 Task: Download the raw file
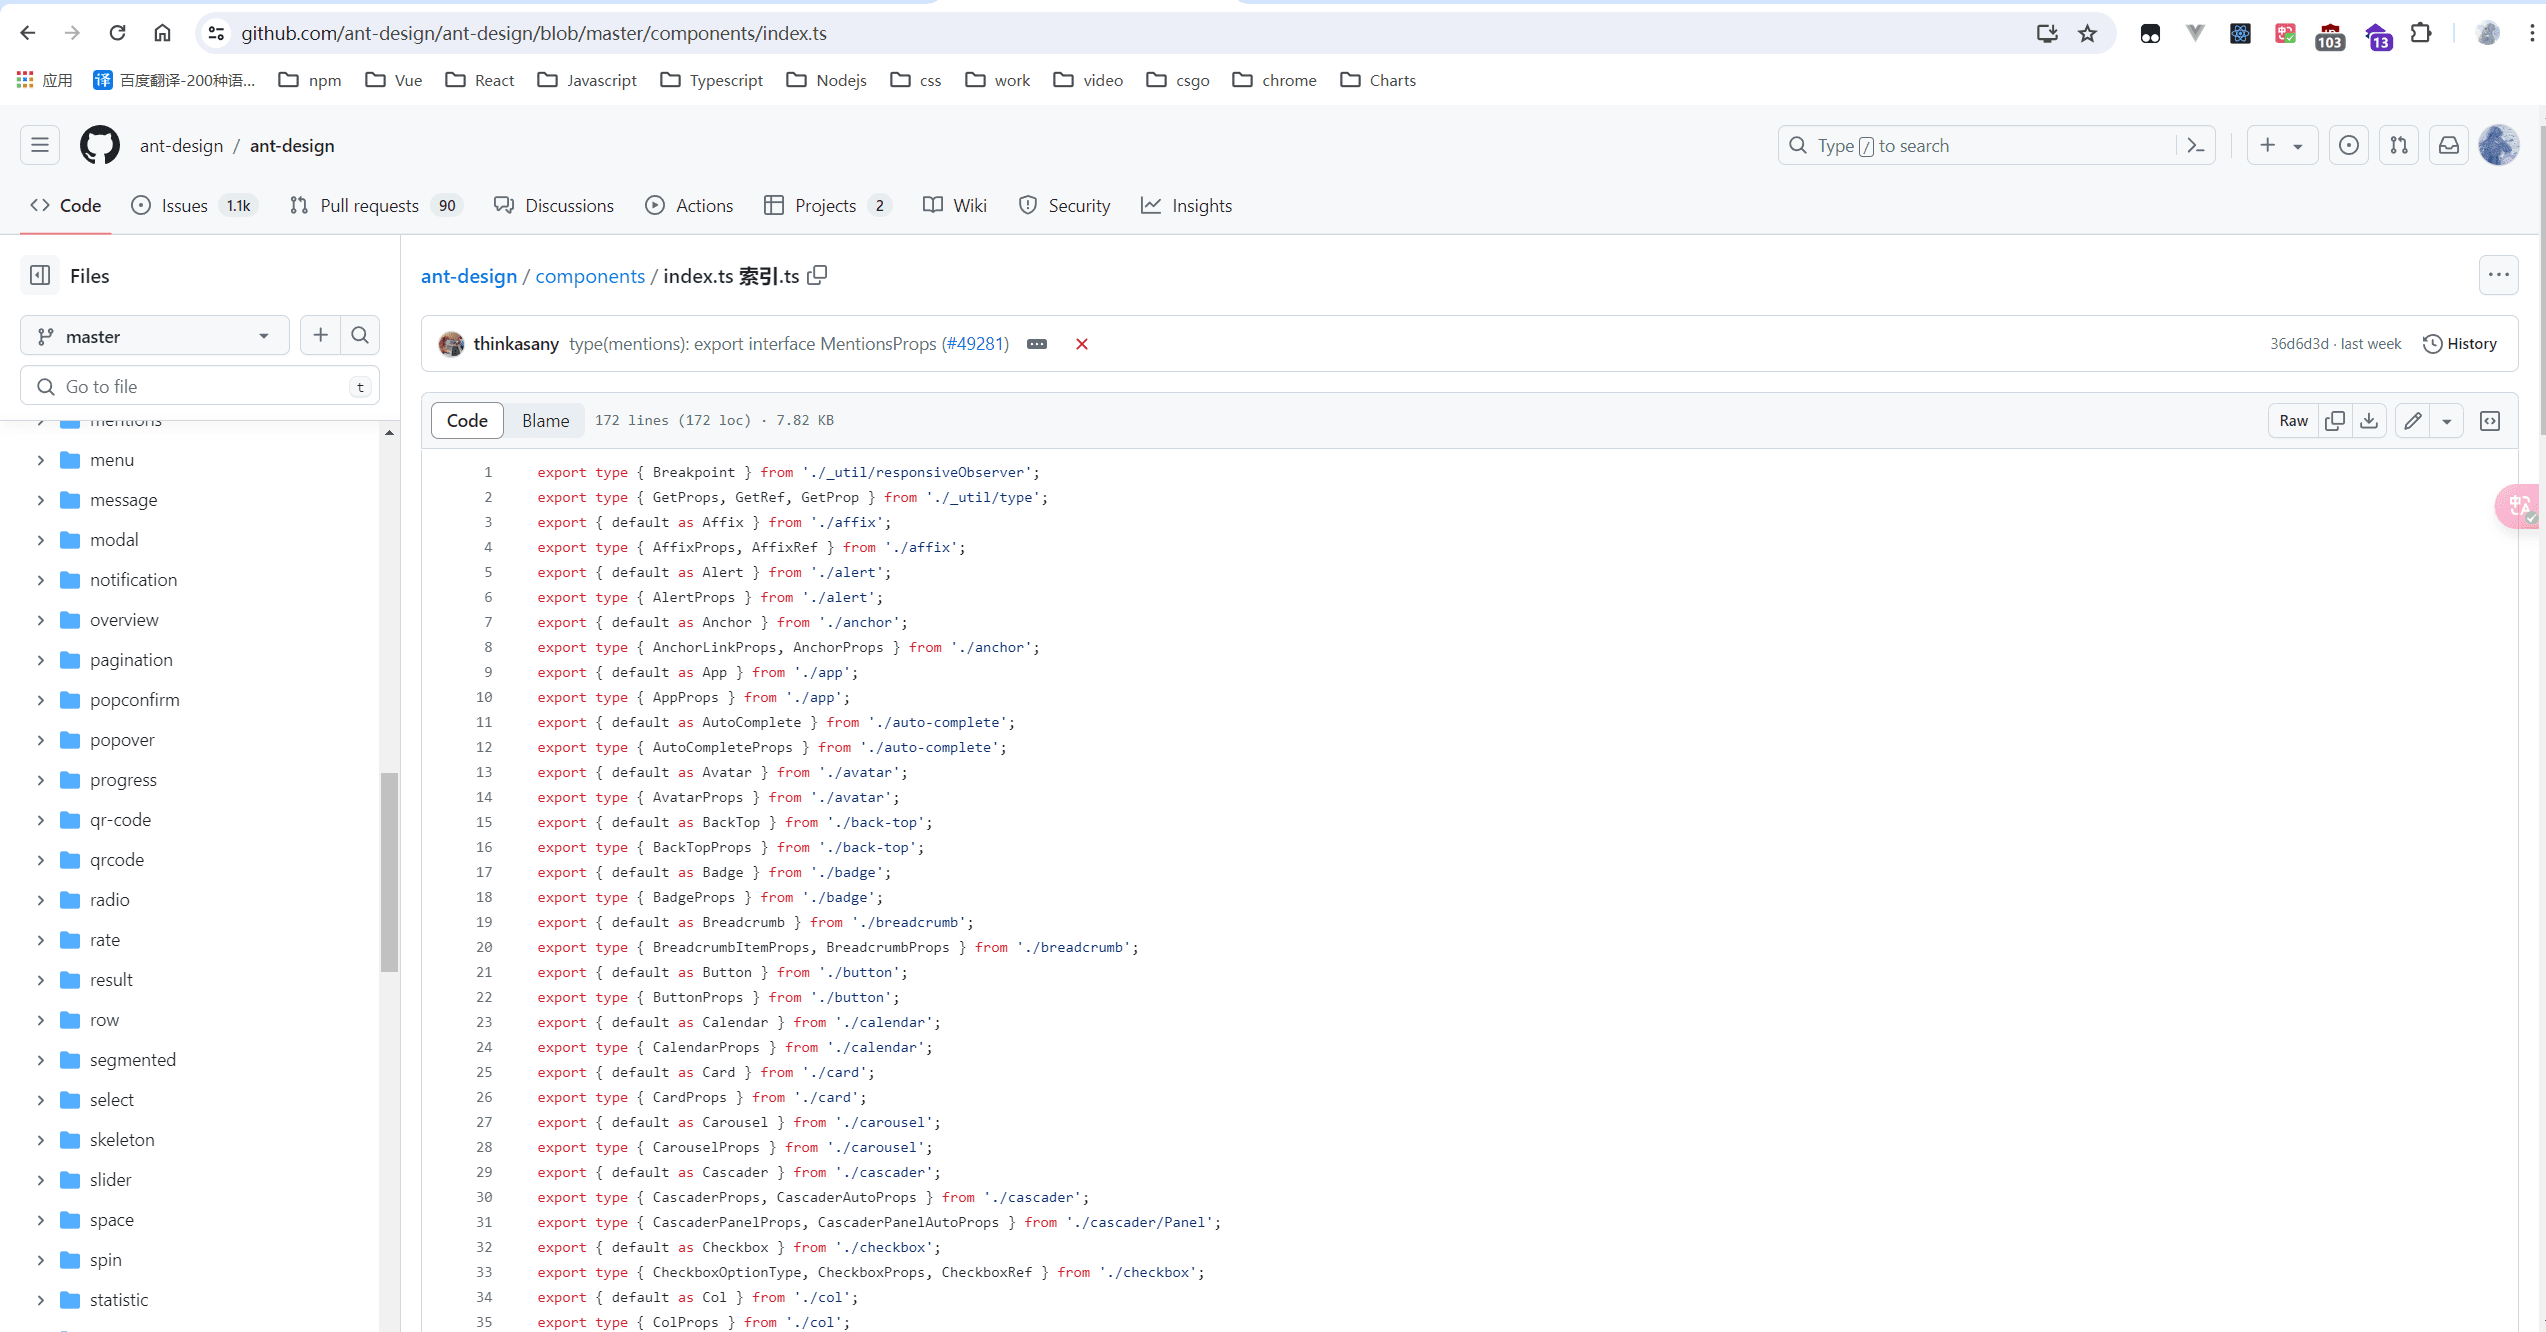pyautogui.click(x=2369, y=421)
